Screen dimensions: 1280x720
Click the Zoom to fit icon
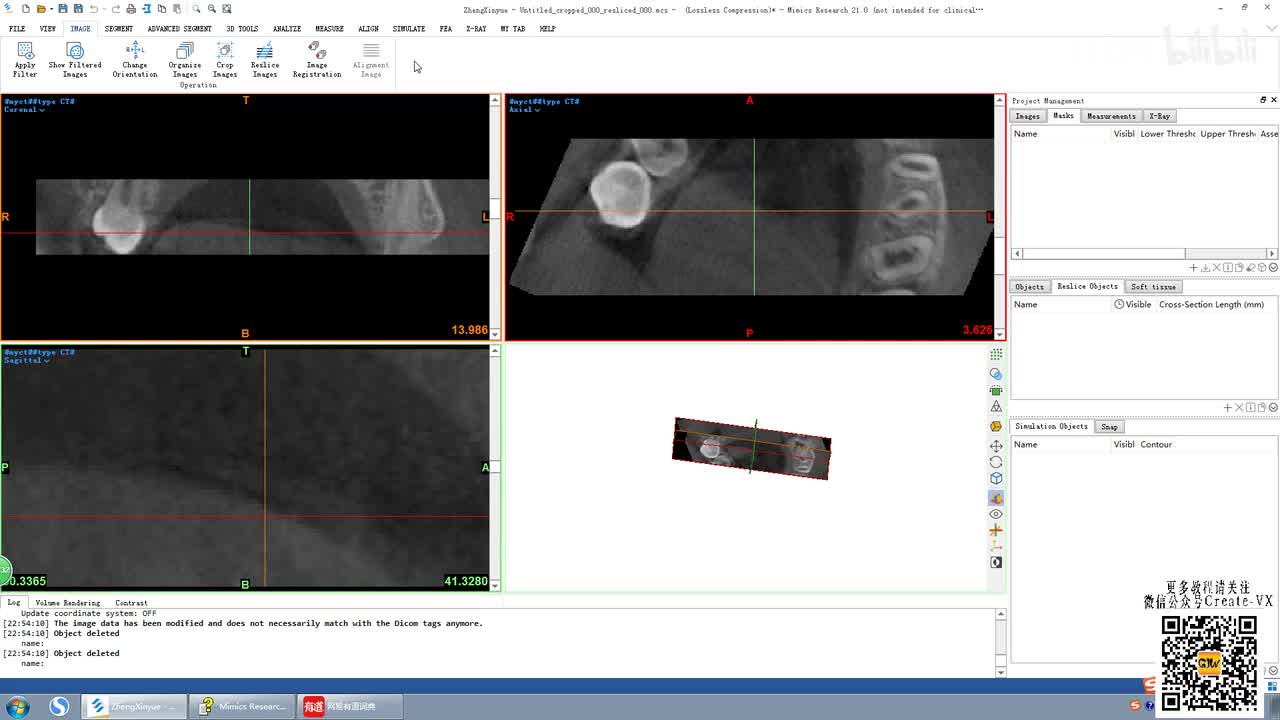227,9
